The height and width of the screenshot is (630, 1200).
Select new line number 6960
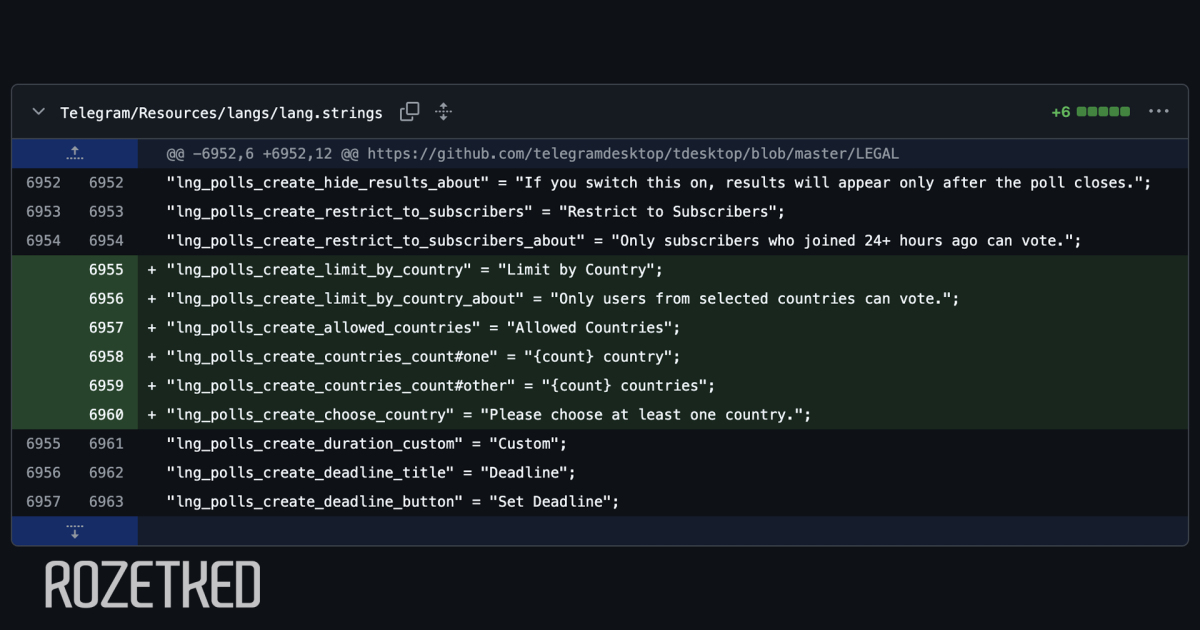click(x=106, y=415)
